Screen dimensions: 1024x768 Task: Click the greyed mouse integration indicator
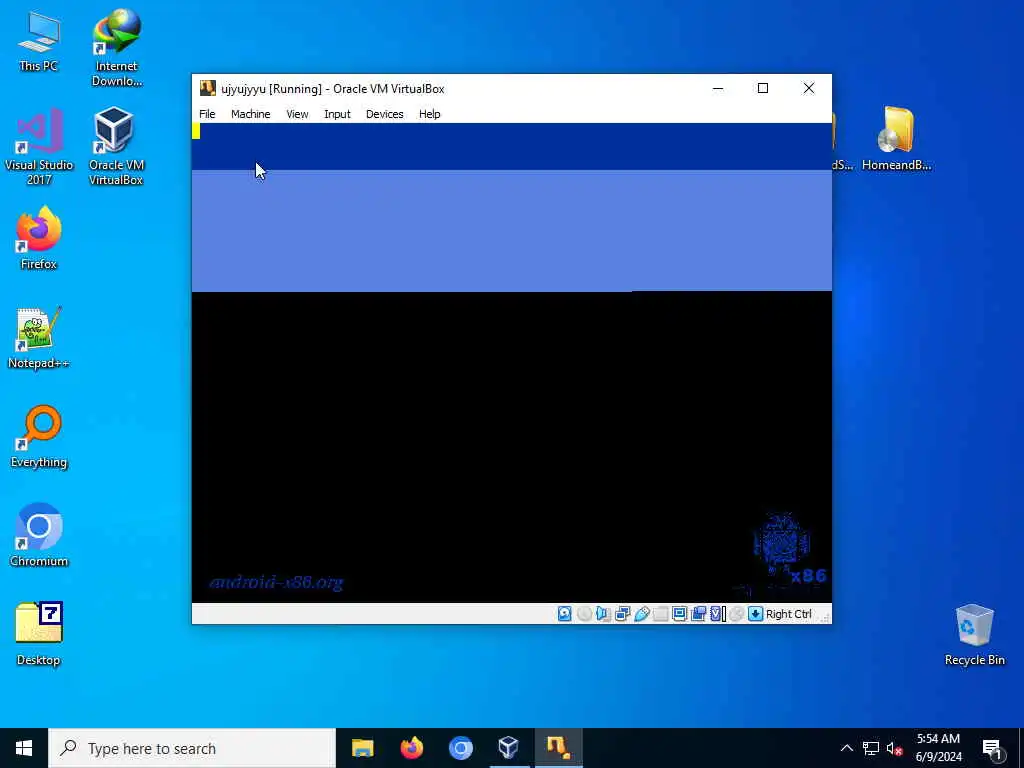737,614
